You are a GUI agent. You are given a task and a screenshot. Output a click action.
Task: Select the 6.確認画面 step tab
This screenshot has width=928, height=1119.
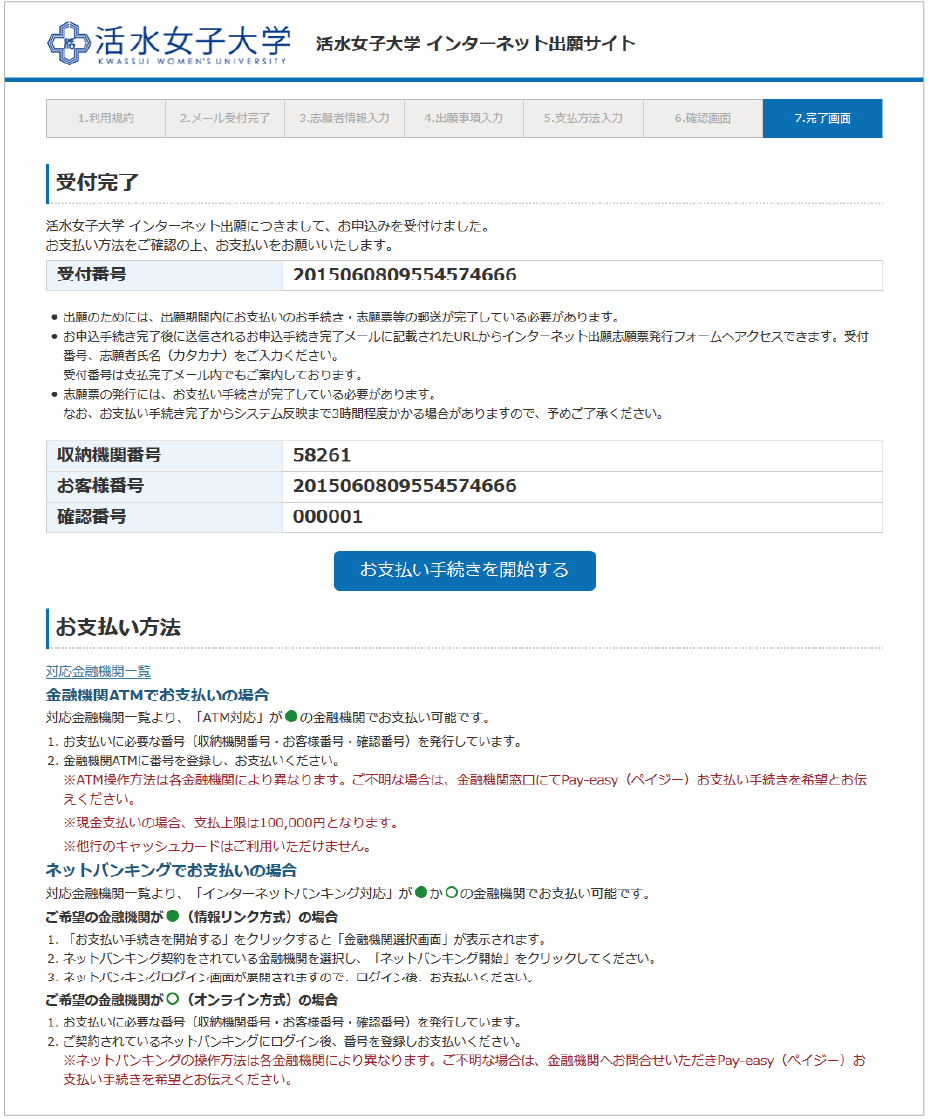pos(702,118)
